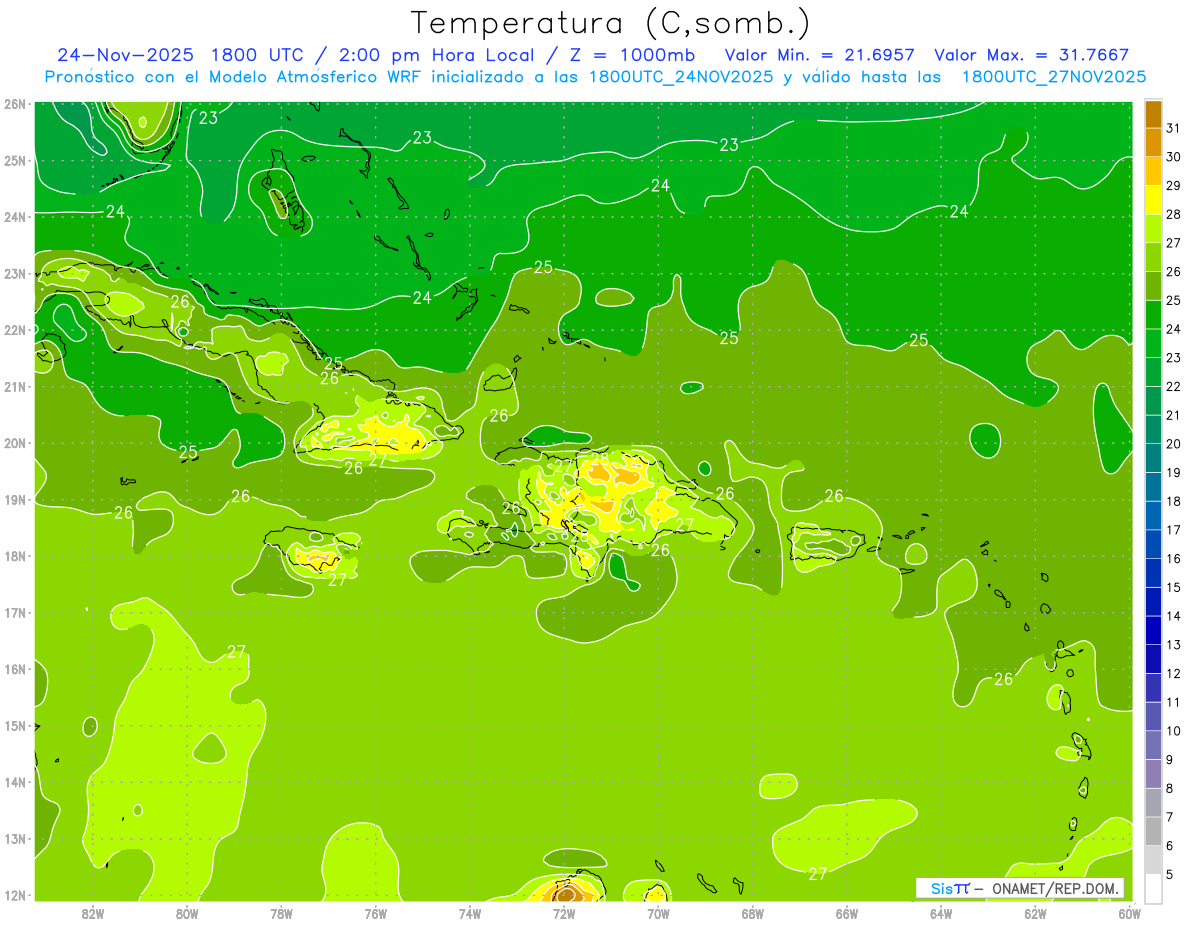The image size is (1200, 927).
Task: Click the colorbar label '22'
Action: click(x=1173, y=387)
